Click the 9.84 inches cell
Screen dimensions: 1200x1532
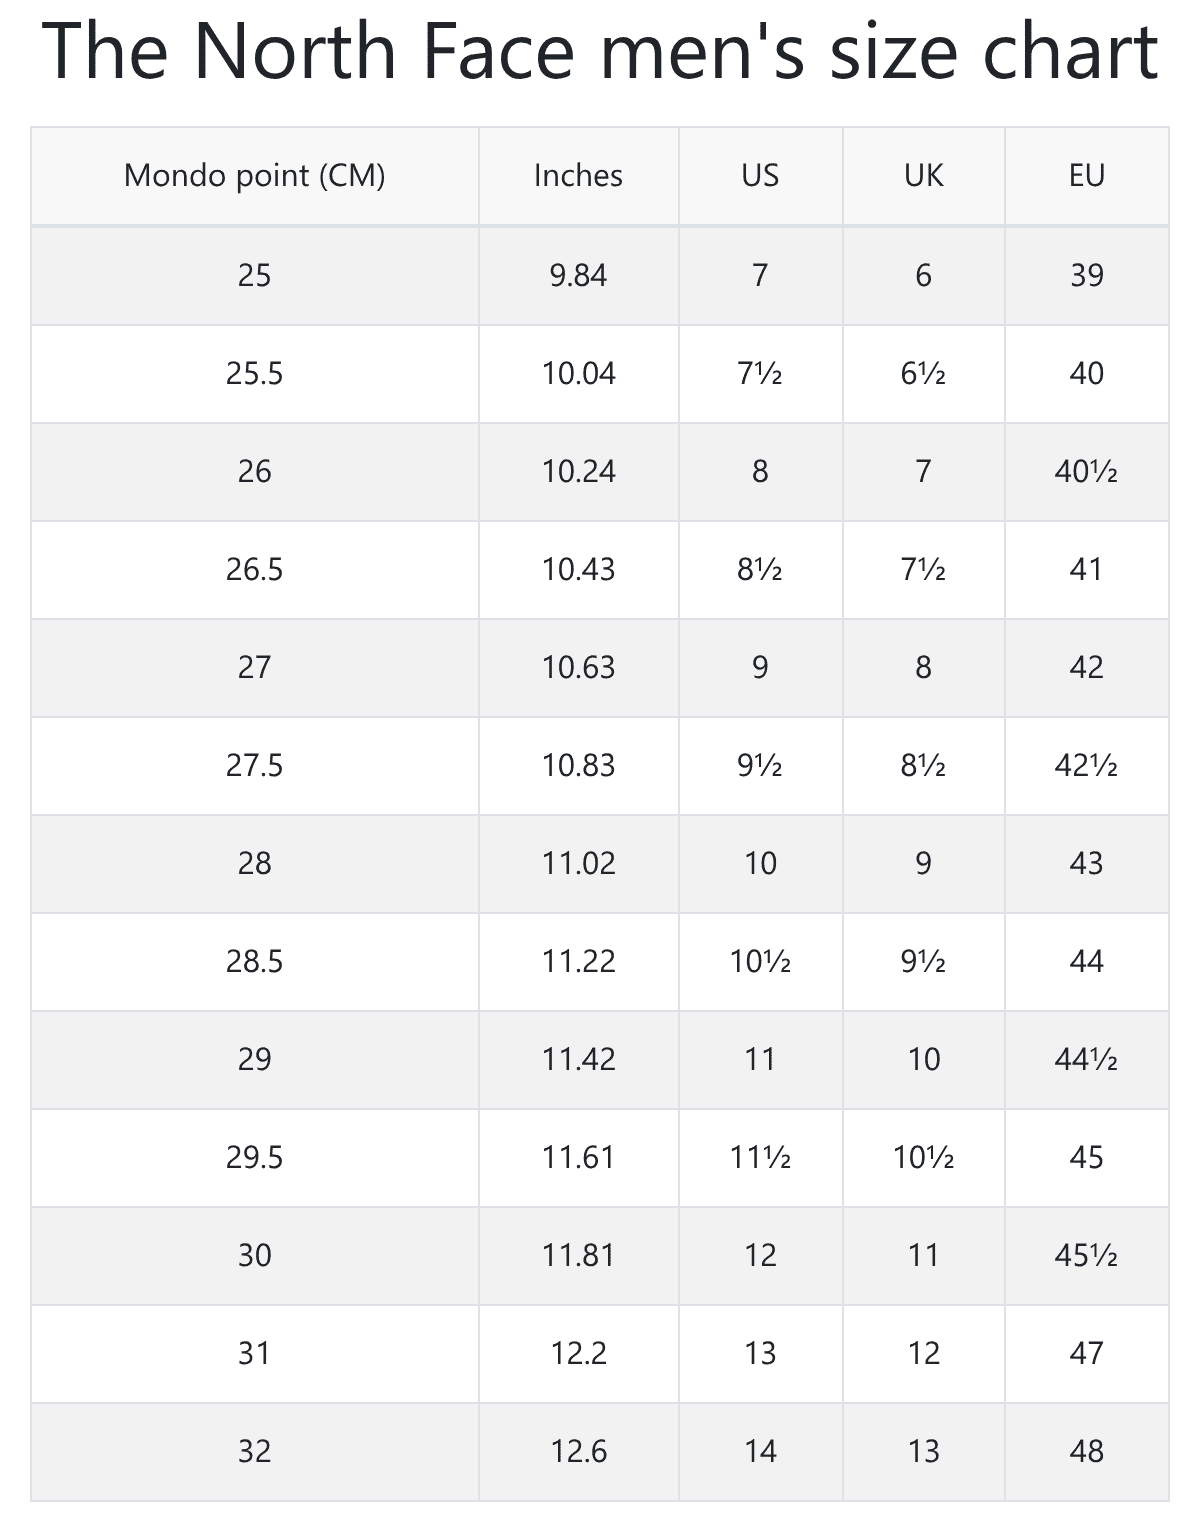pyautogui.click(x=578, y=275)
